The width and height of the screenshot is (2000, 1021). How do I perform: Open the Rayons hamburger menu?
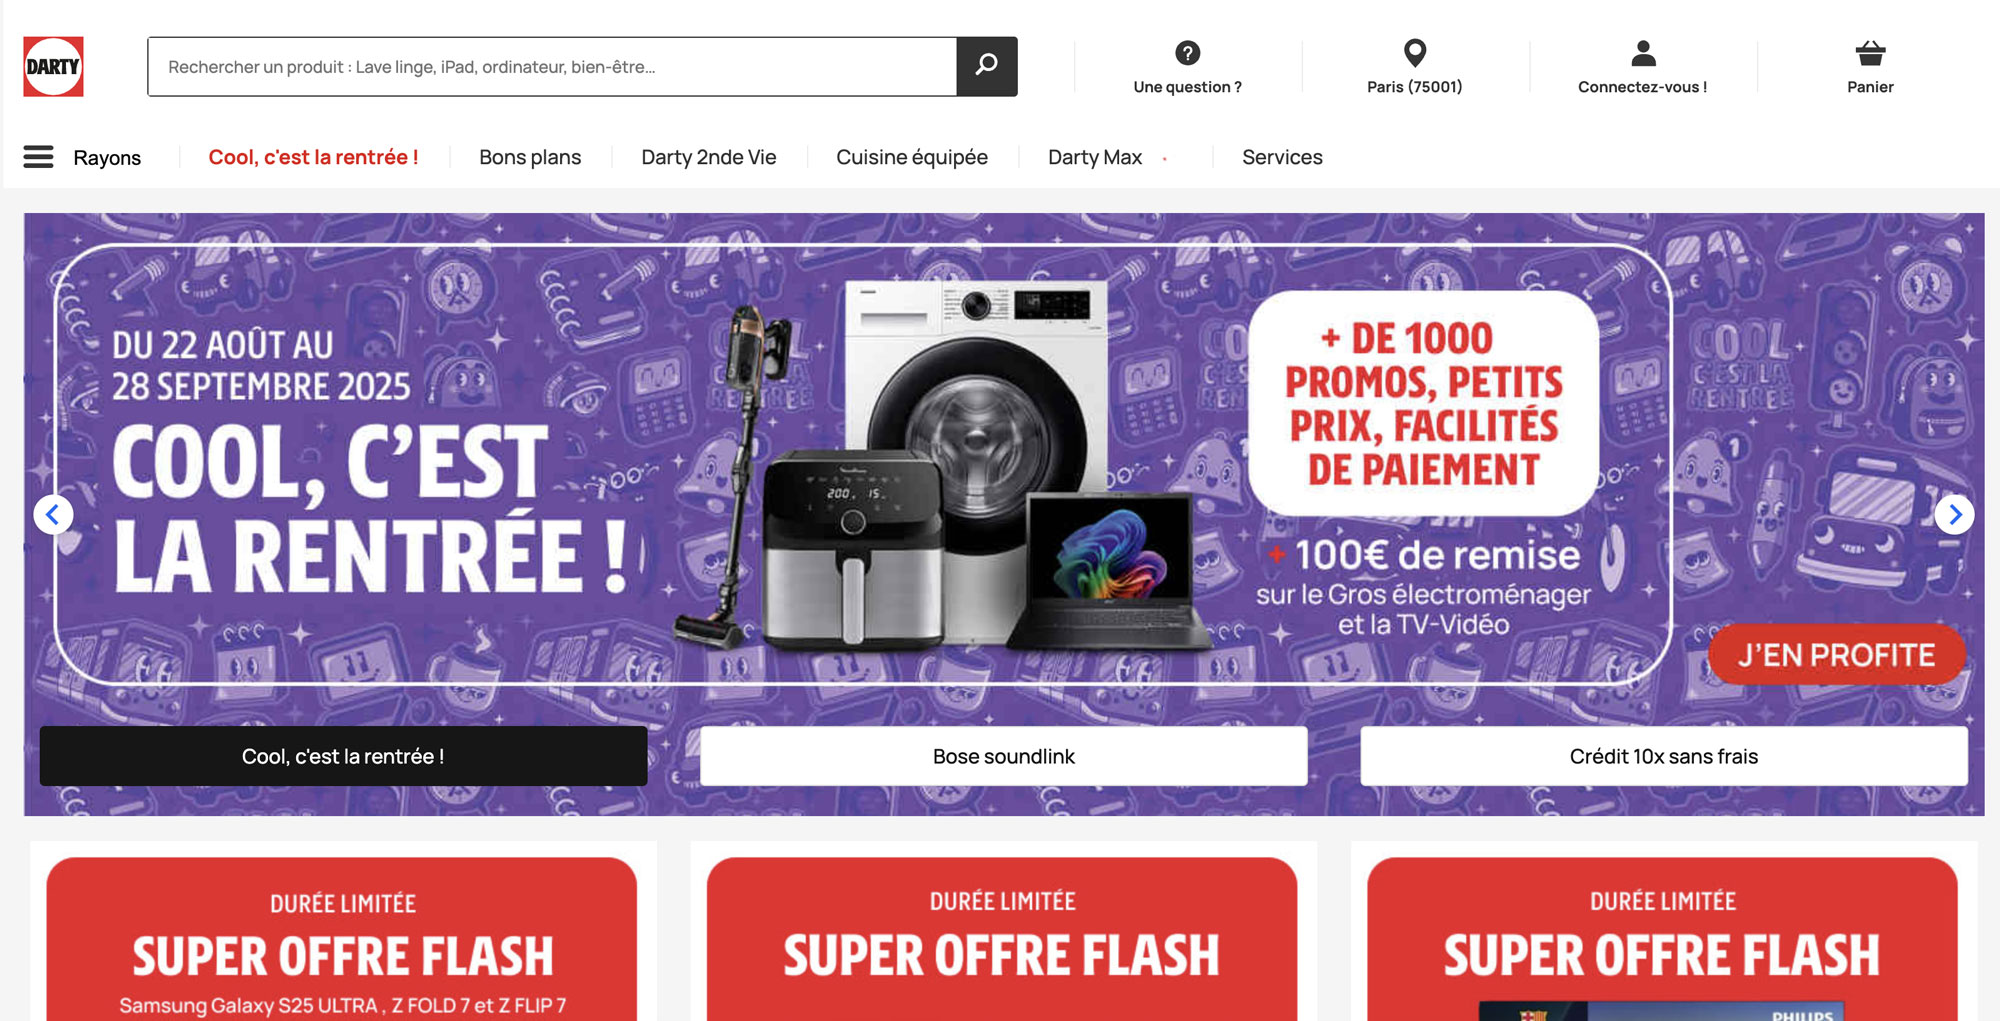click(x=38, y=157)
